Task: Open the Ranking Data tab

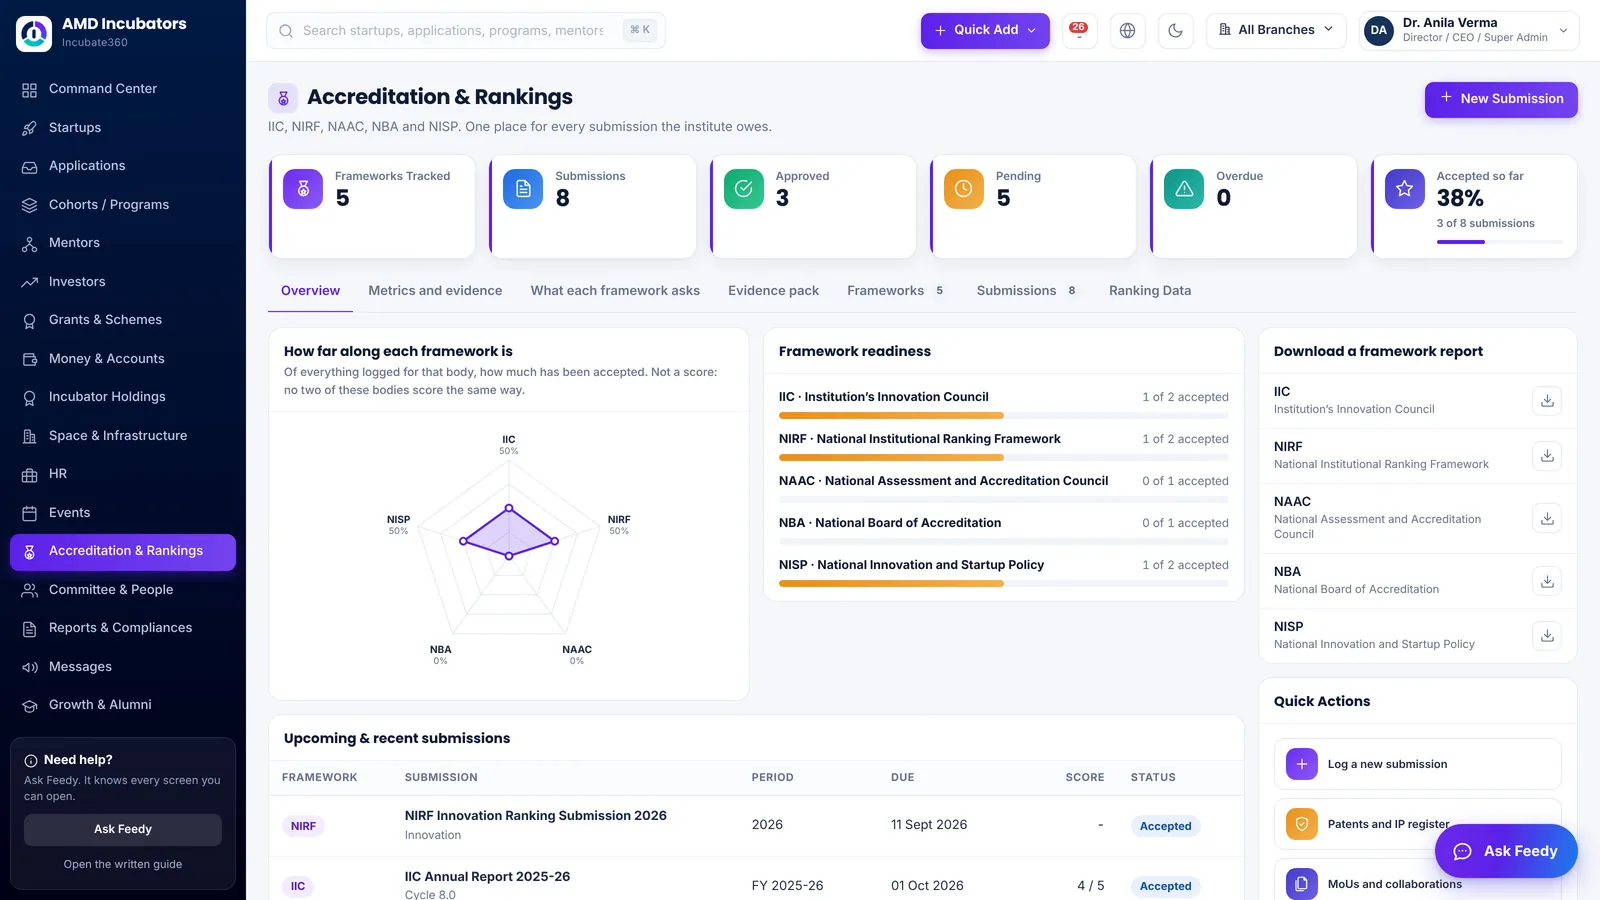Action: click(1150, 291)
